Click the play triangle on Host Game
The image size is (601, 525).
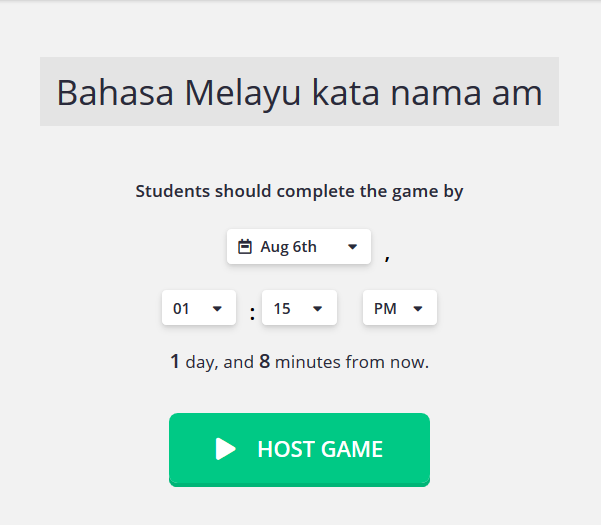[226, 449]
